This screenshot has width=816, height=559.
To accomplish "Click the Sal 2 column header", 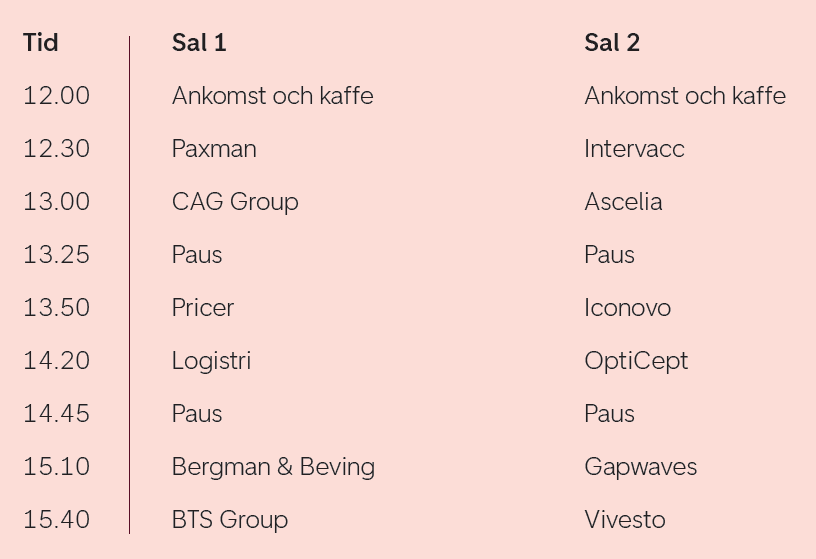I will [612, 43].
